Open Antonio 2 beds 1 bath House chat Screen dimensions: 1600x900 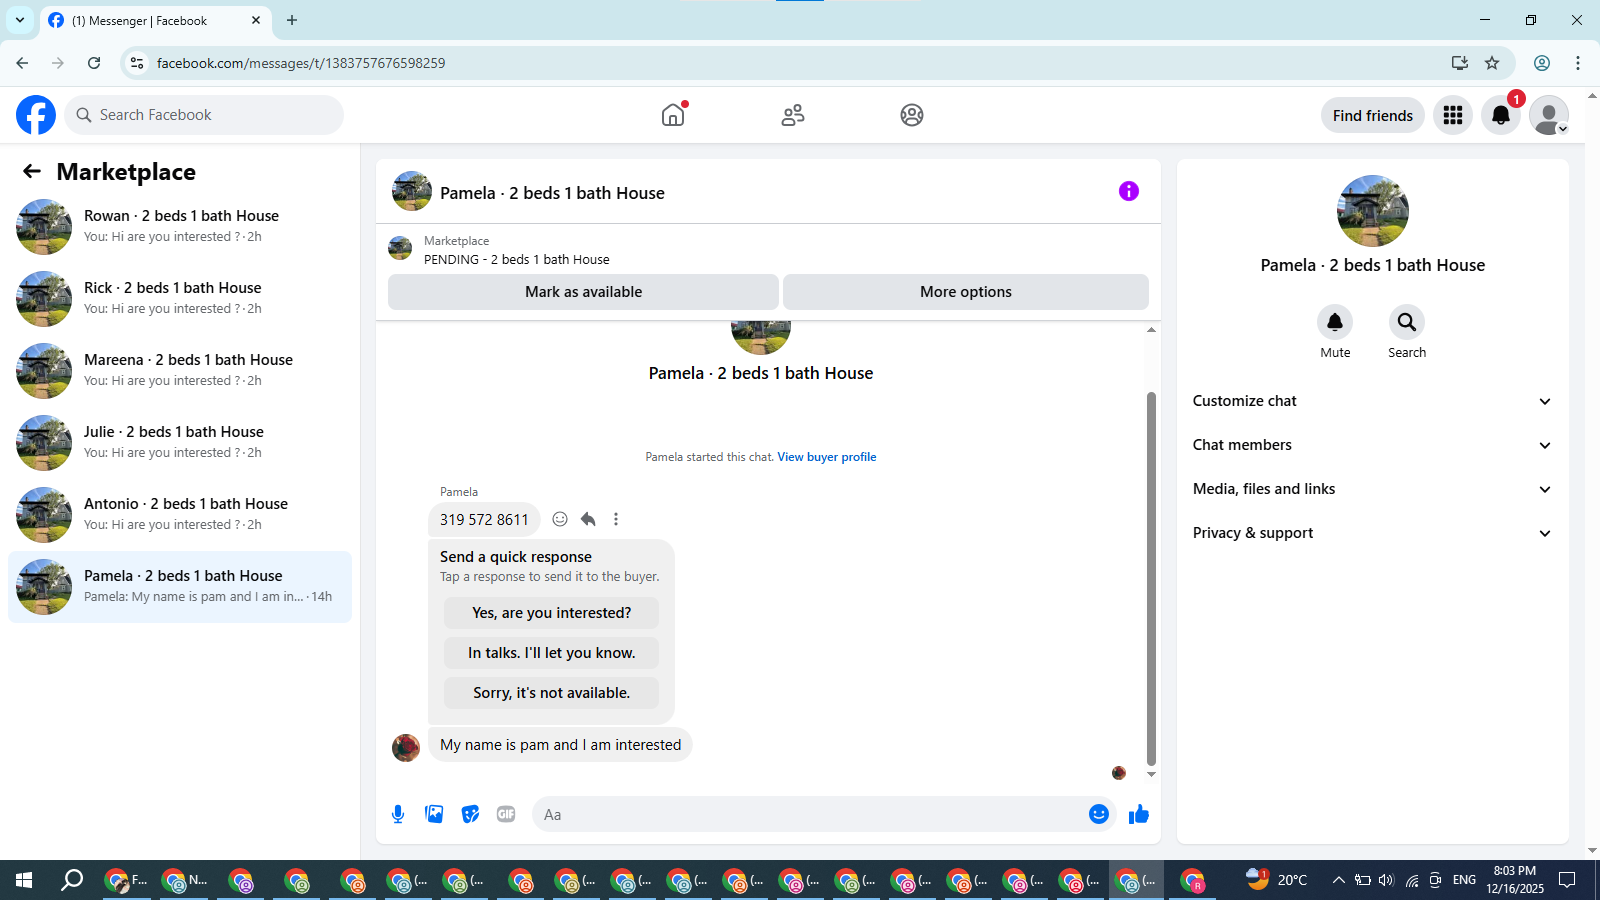click(x=180, y=515)
